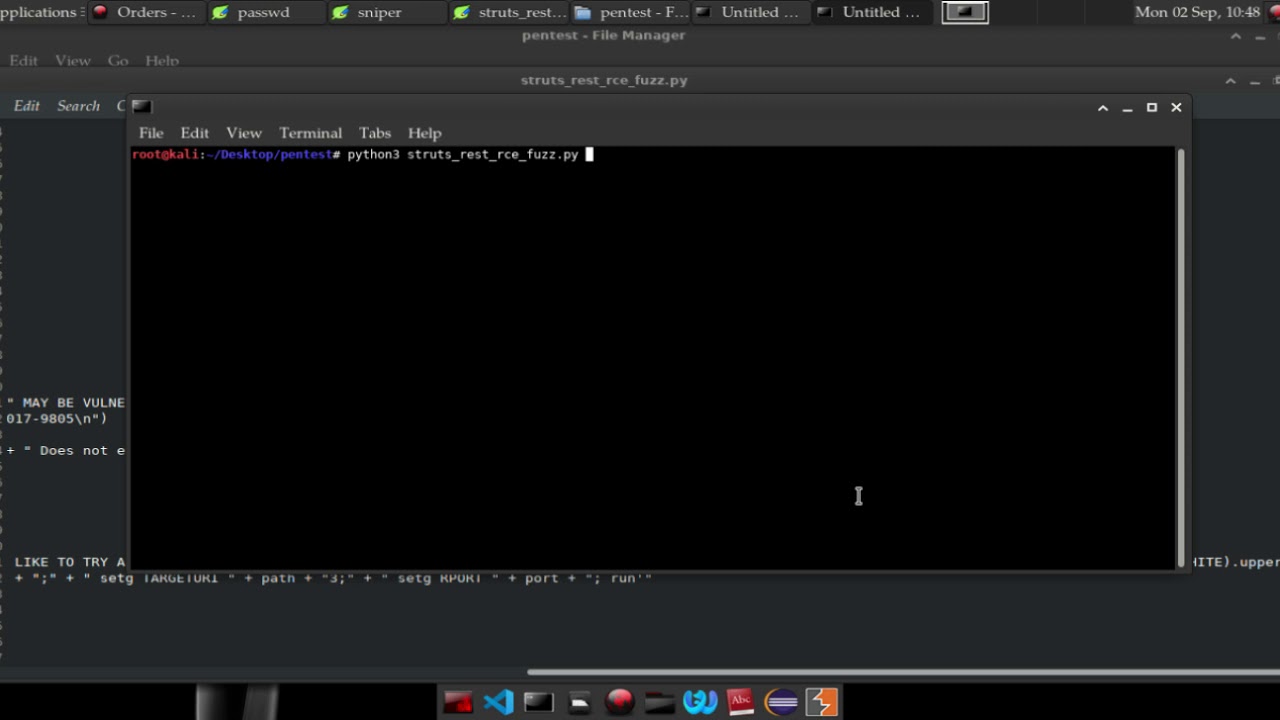Click the terminal vertical scrollbar
Viewport: 1280px width, 720px height.
(1181, 358)
